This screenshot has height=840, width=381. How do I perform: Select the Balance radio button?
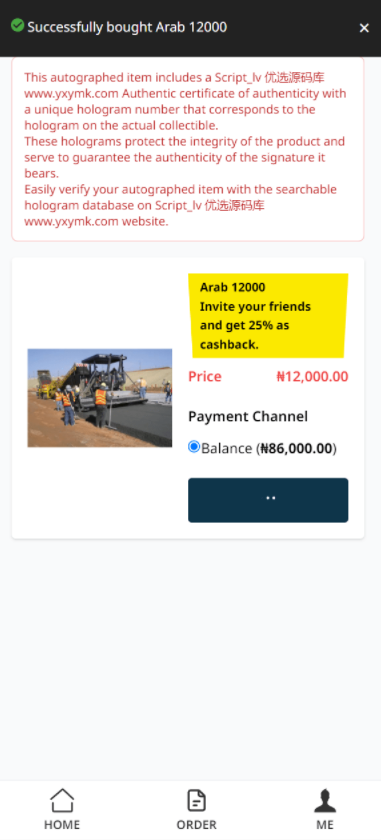click(194, 447)
